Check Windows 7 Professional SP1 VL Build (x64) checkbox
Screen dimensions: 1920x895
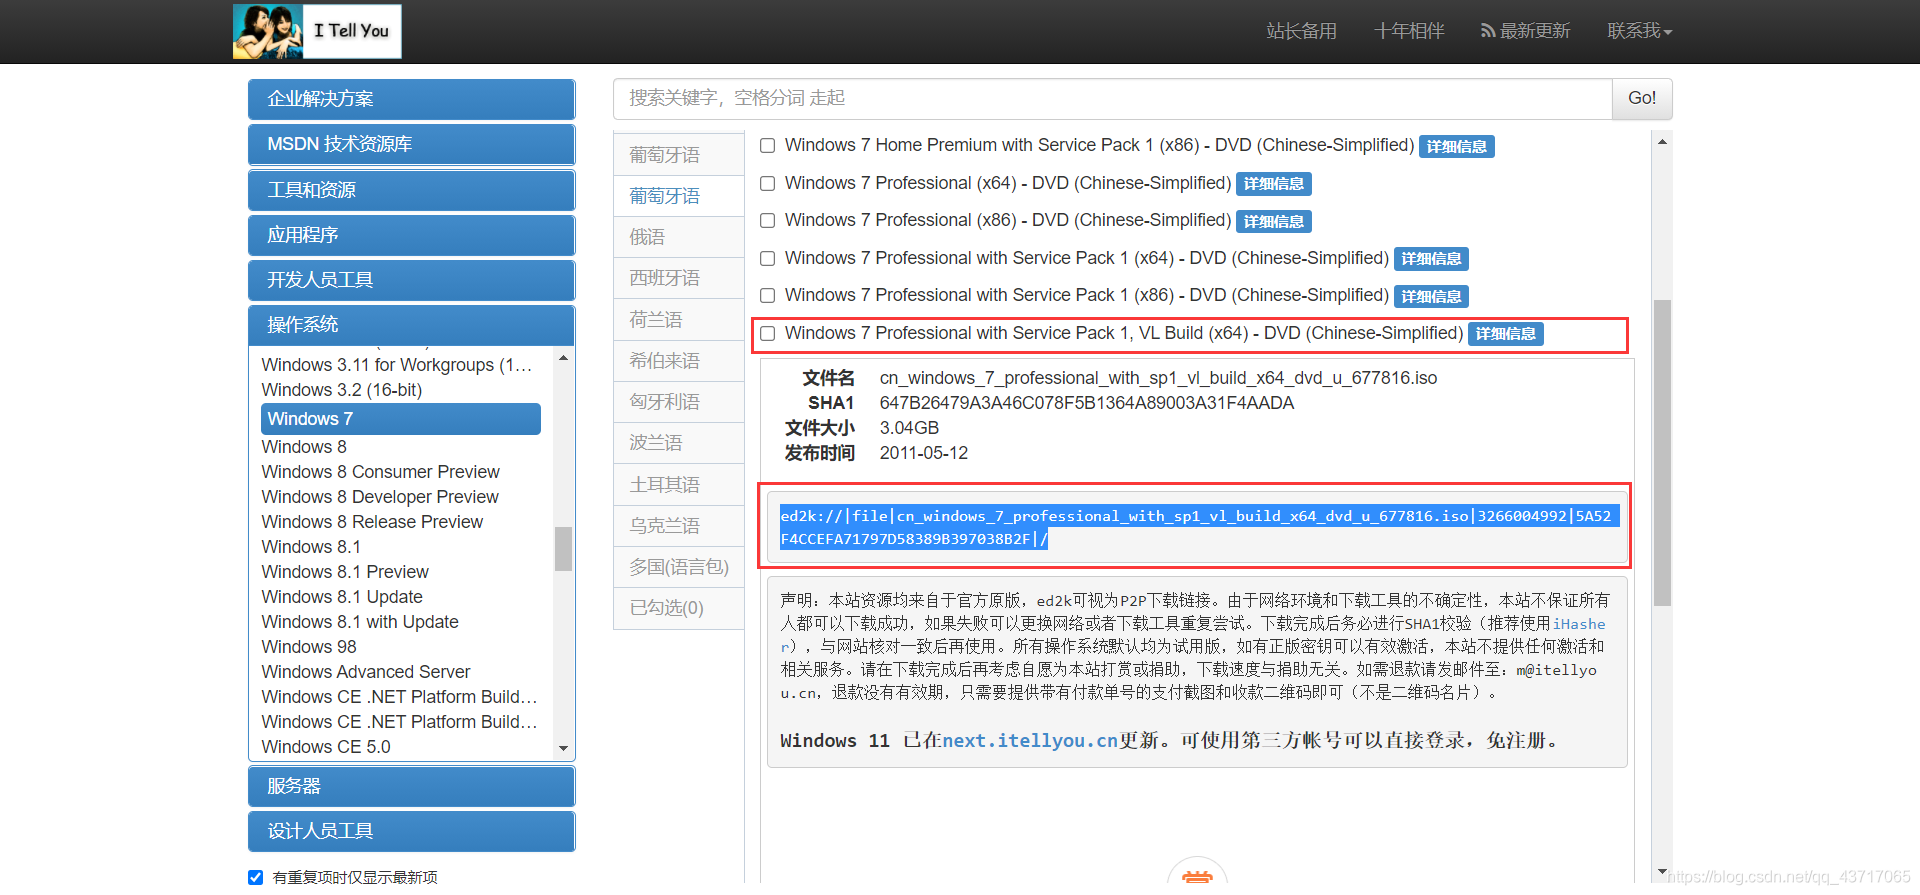tap(768, 334)
